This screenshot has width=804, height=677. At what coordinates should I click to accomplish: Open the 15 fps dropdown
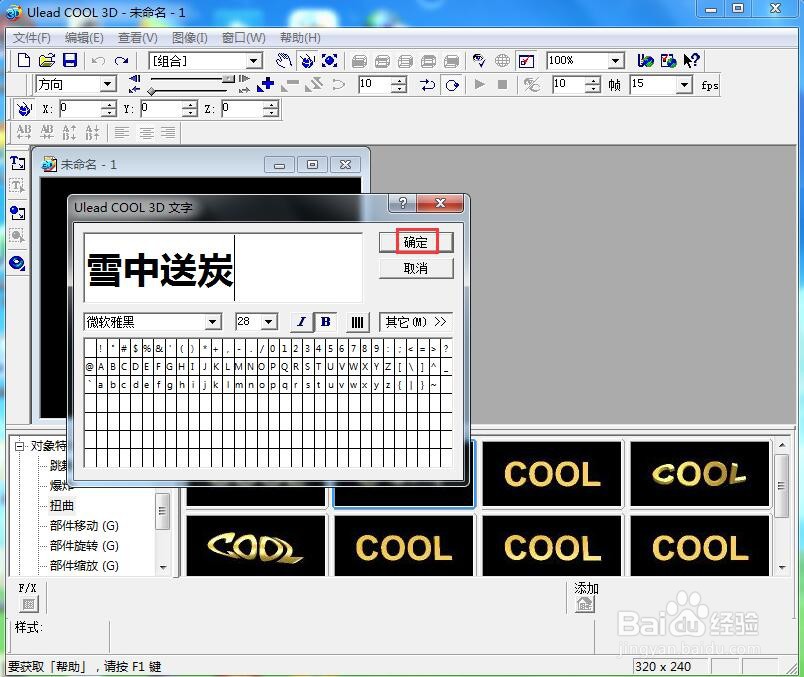(x=684, y=84)
